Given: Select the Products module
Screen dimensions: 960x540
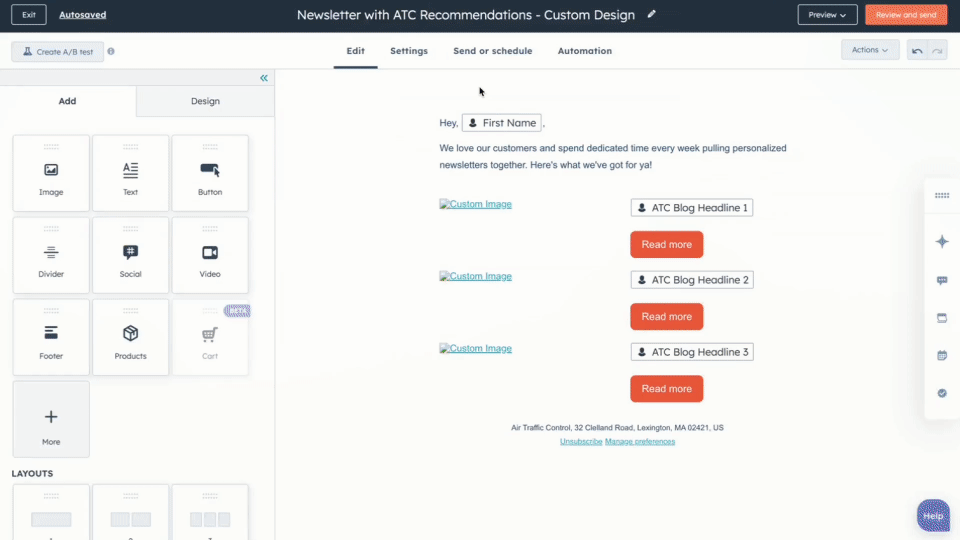Looking at the screenshot, I should (x=130, y=338).
